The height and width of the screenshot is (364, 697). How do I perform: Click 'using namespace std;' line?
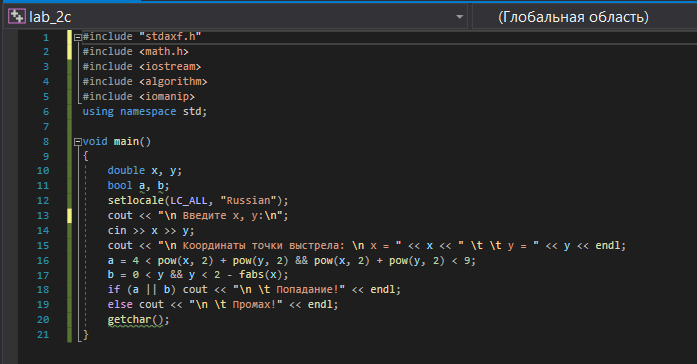pos(145,112)
